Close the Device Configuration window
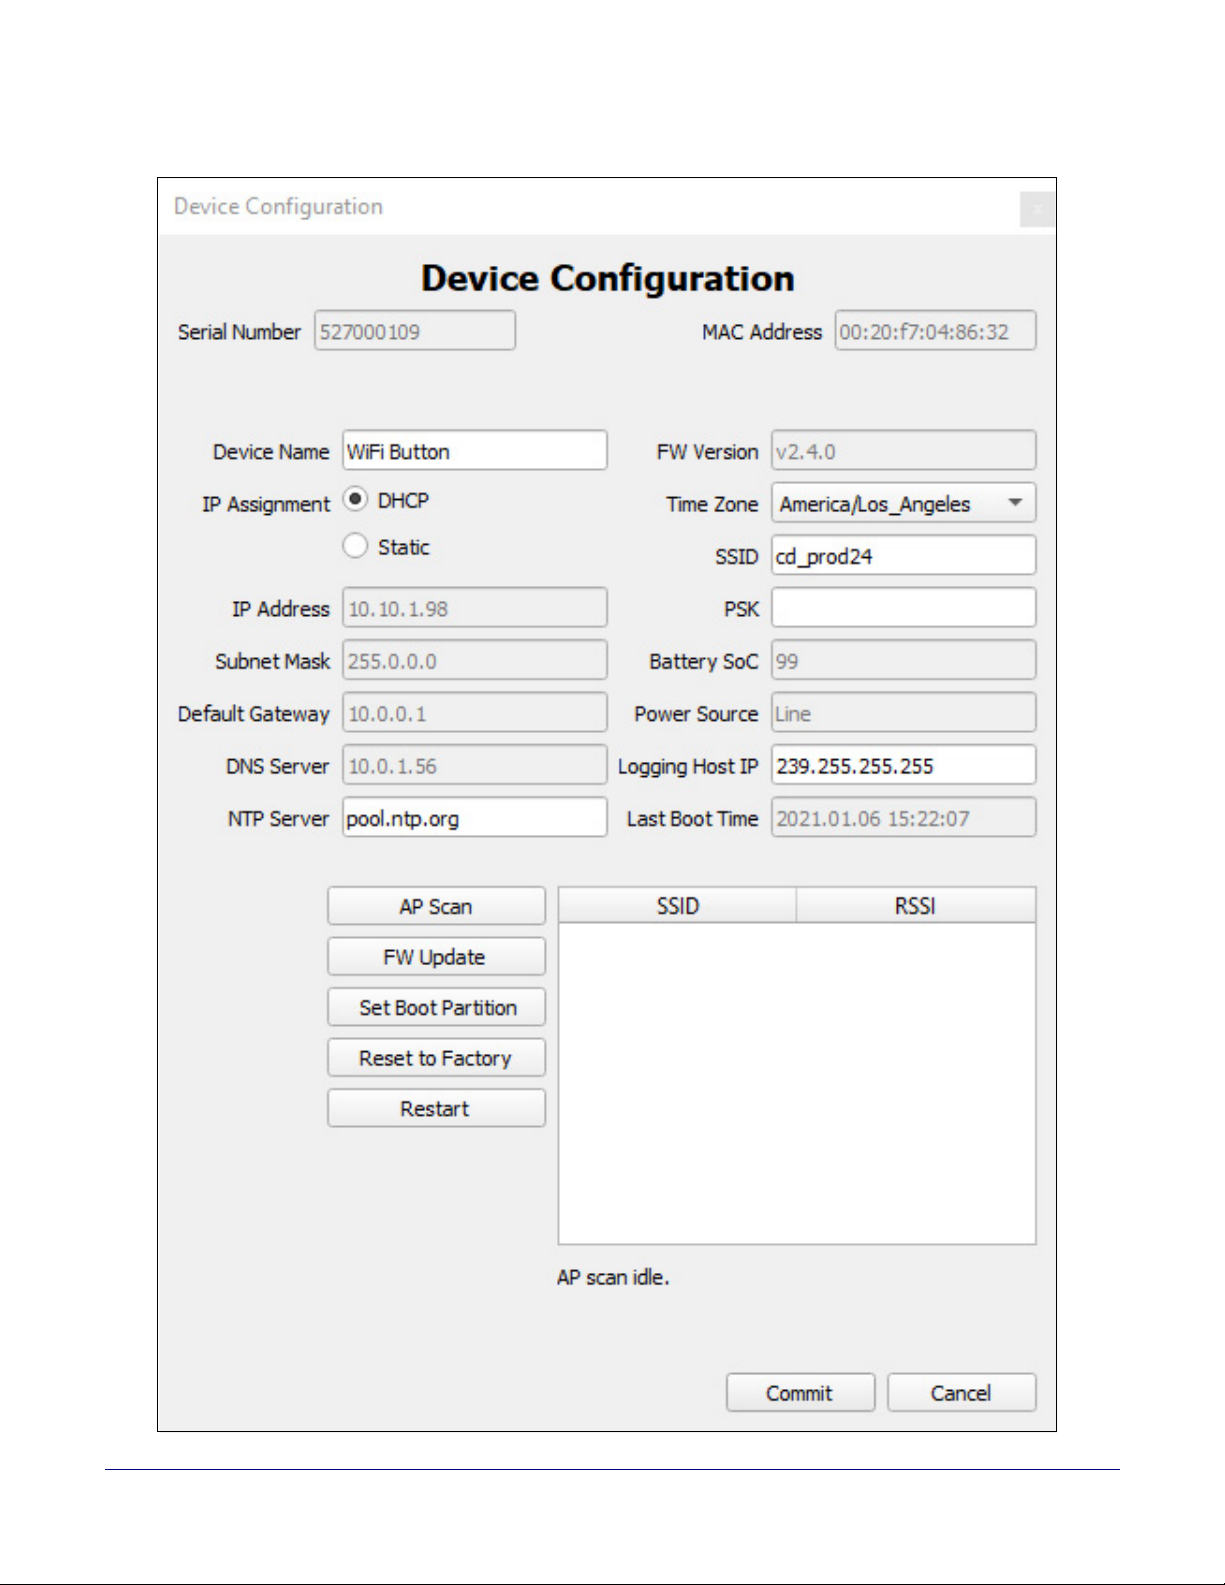The height and width of the screenshot is (1585, 1225). click(x=1037, y=209)
